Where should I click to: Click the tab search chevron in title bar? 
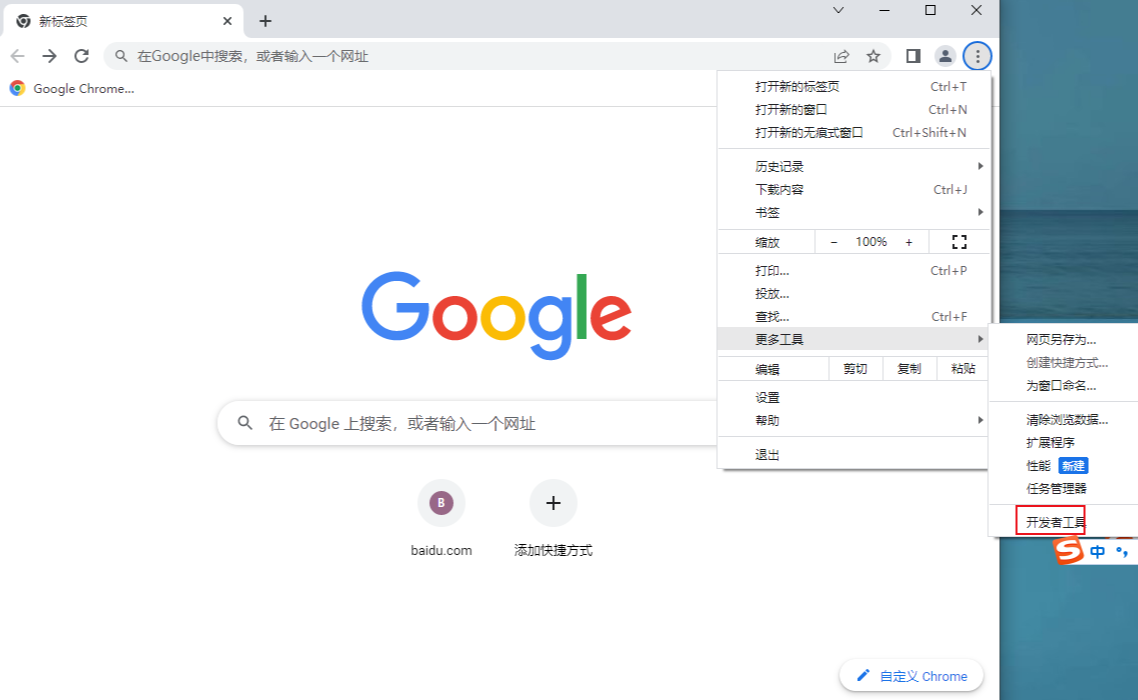click(x=838, y=10)
